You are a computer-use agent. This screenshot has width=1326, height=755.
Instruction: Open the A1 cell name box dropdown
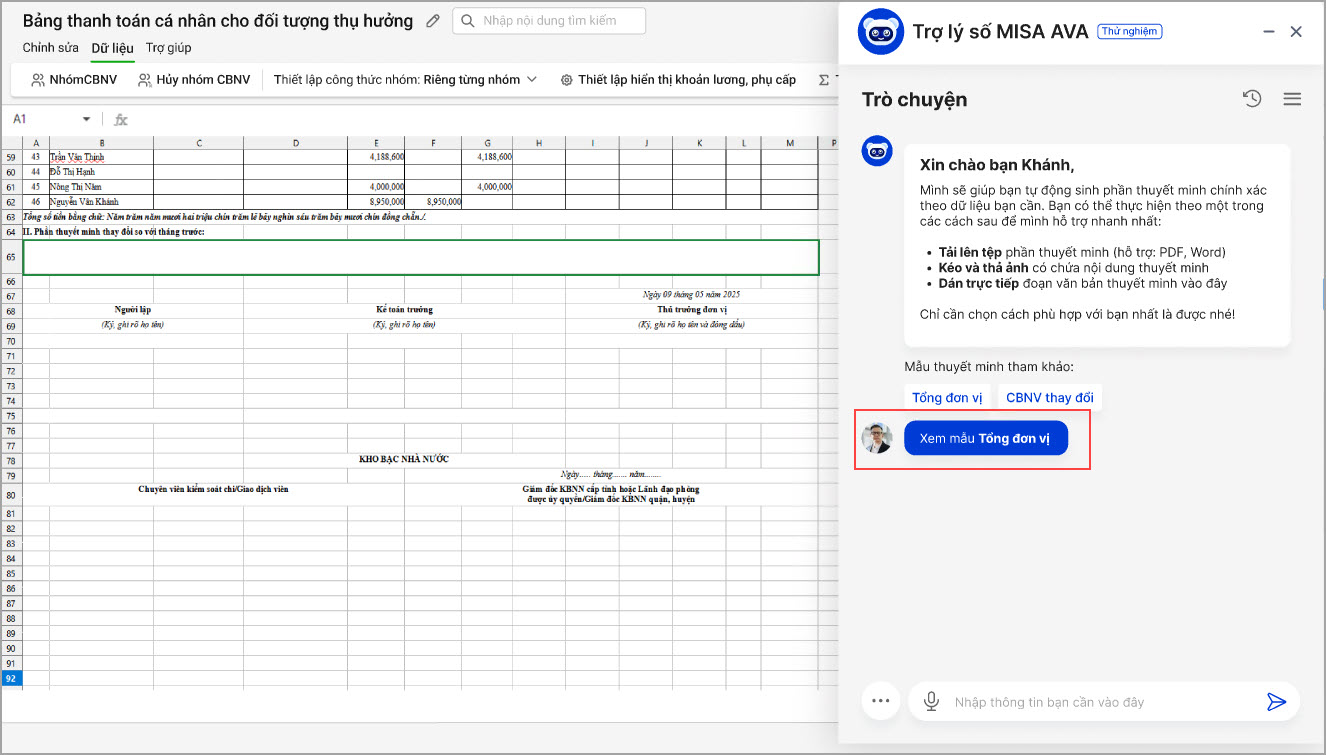click(85, 120)
